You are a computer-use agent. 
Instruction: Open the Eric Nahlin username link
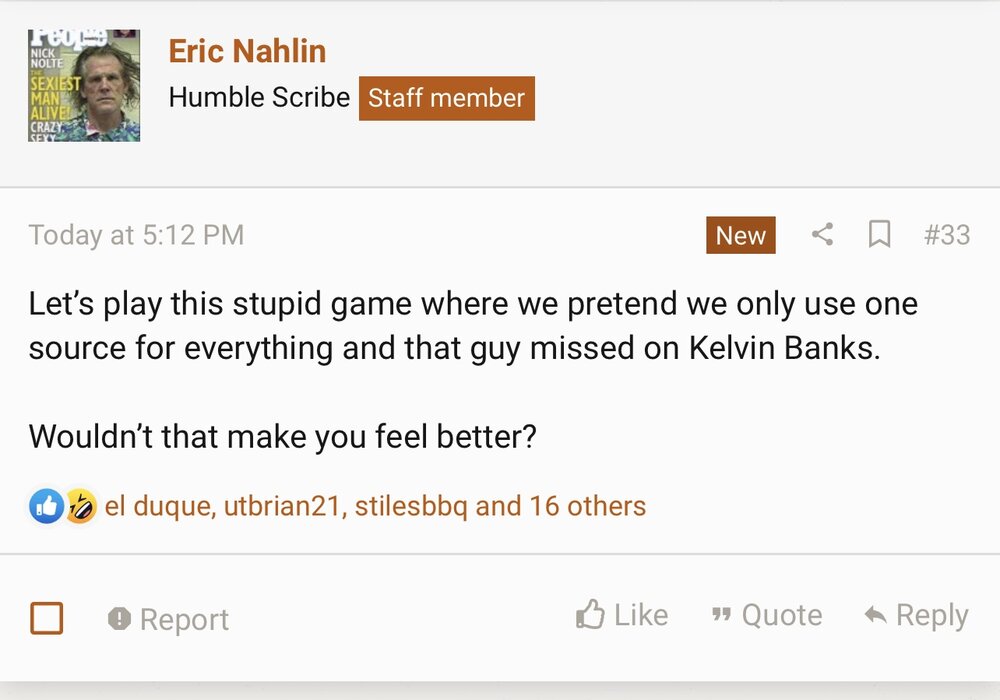click(x=247, y=51)
